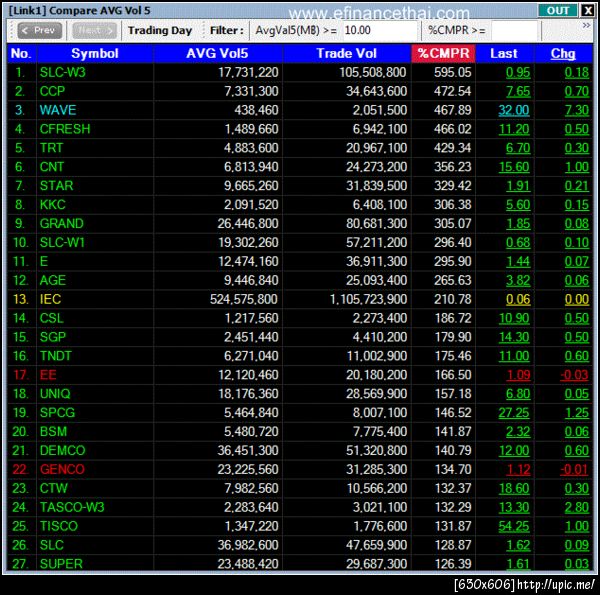Sort by the Trade Vol column header
This screenshot has height=595, width=600.
(346, 53)
